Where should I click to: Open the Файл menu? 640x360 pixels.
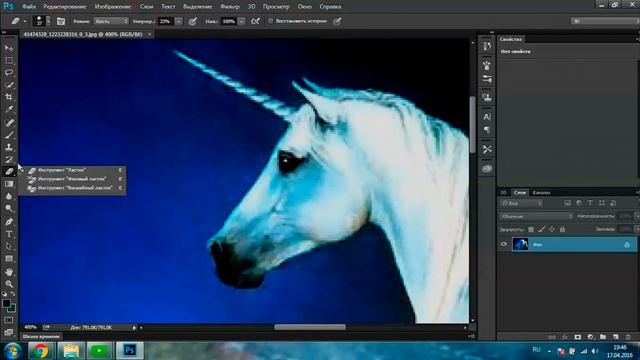(x=29, y=7)
